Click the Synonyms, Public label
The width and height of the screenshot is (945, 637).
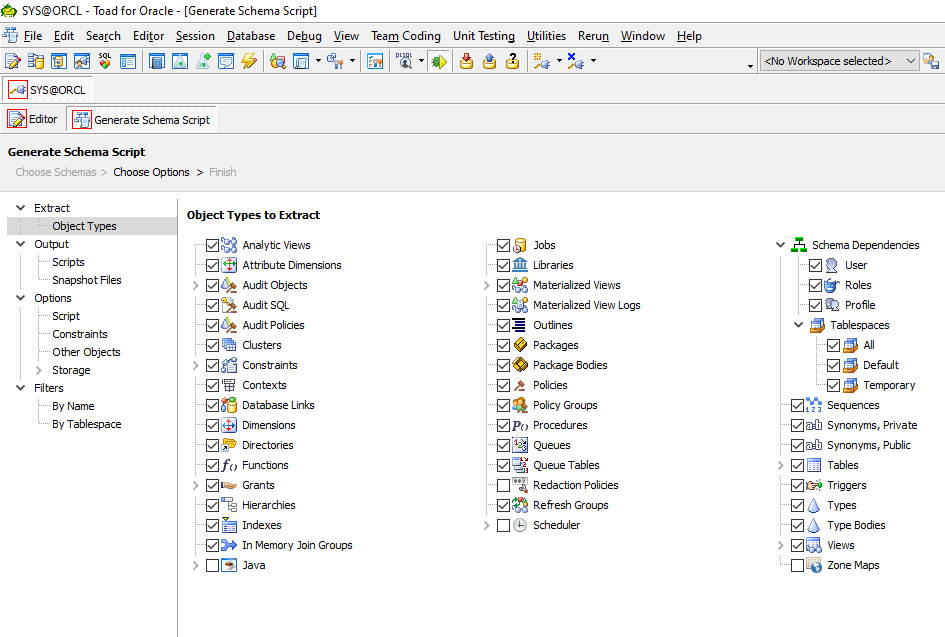click(x=868, y=445)
